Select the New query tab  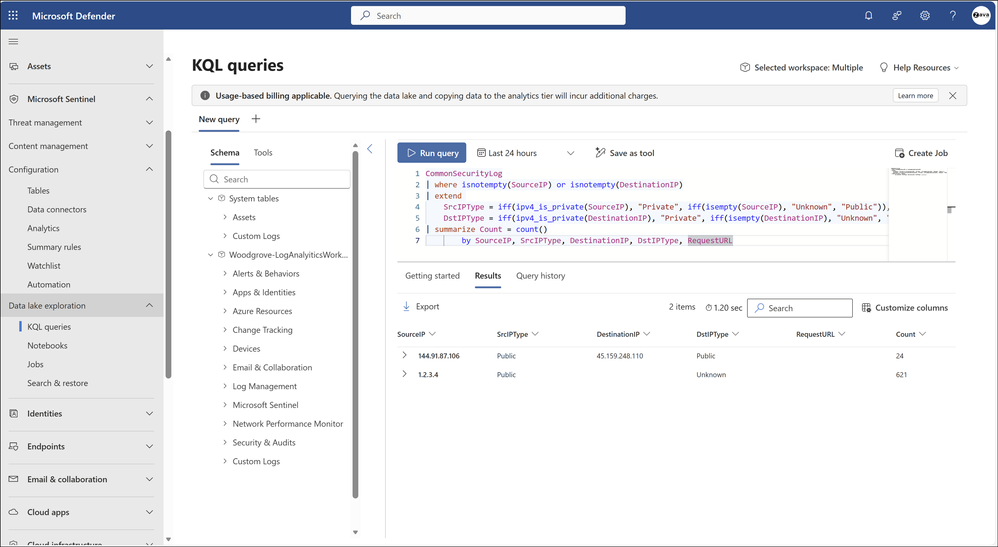point(219,119)
